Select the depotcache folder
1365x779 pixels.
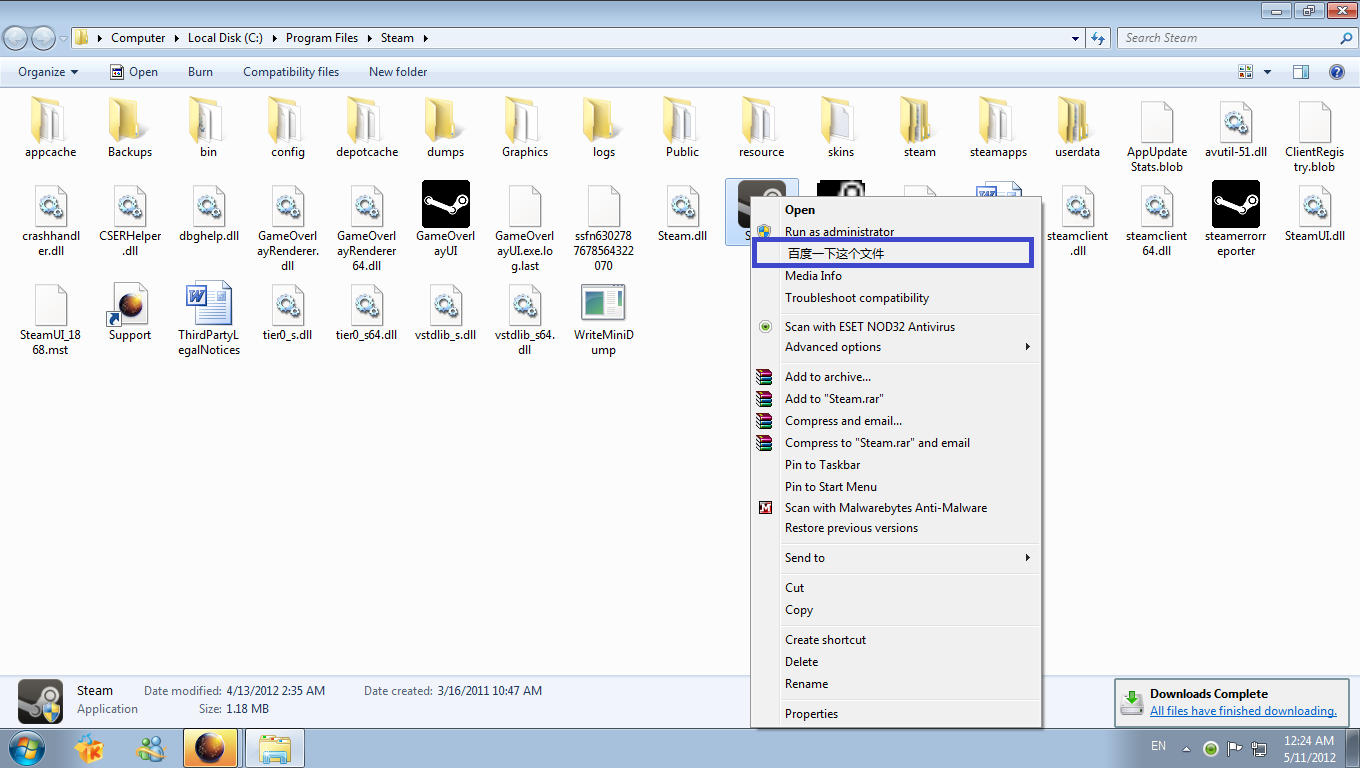[367, 128]
